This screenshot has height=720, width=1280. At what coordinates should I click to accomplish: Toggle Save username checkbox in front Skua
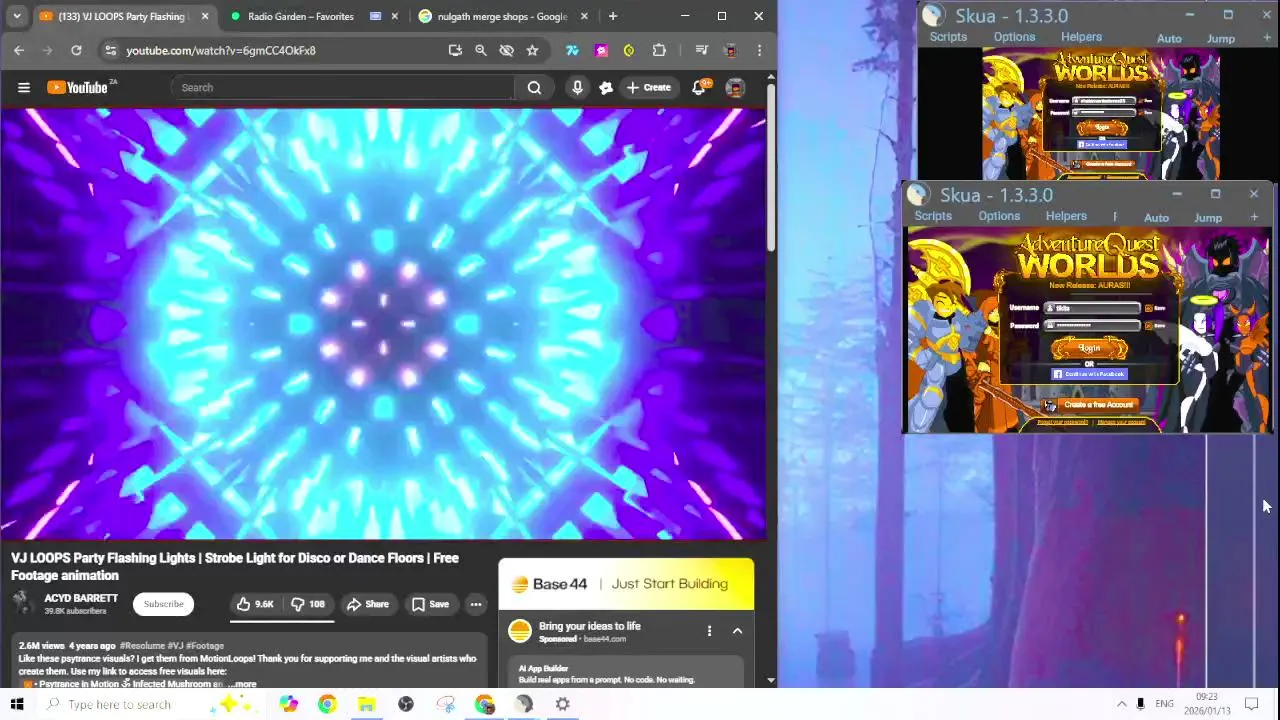point(1148,308)
